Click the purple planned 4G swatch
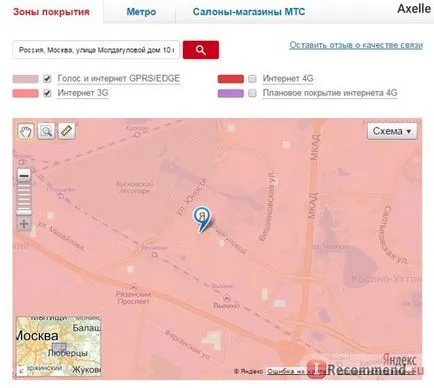This screenshot has width=434, height=388. coord(231,93)
